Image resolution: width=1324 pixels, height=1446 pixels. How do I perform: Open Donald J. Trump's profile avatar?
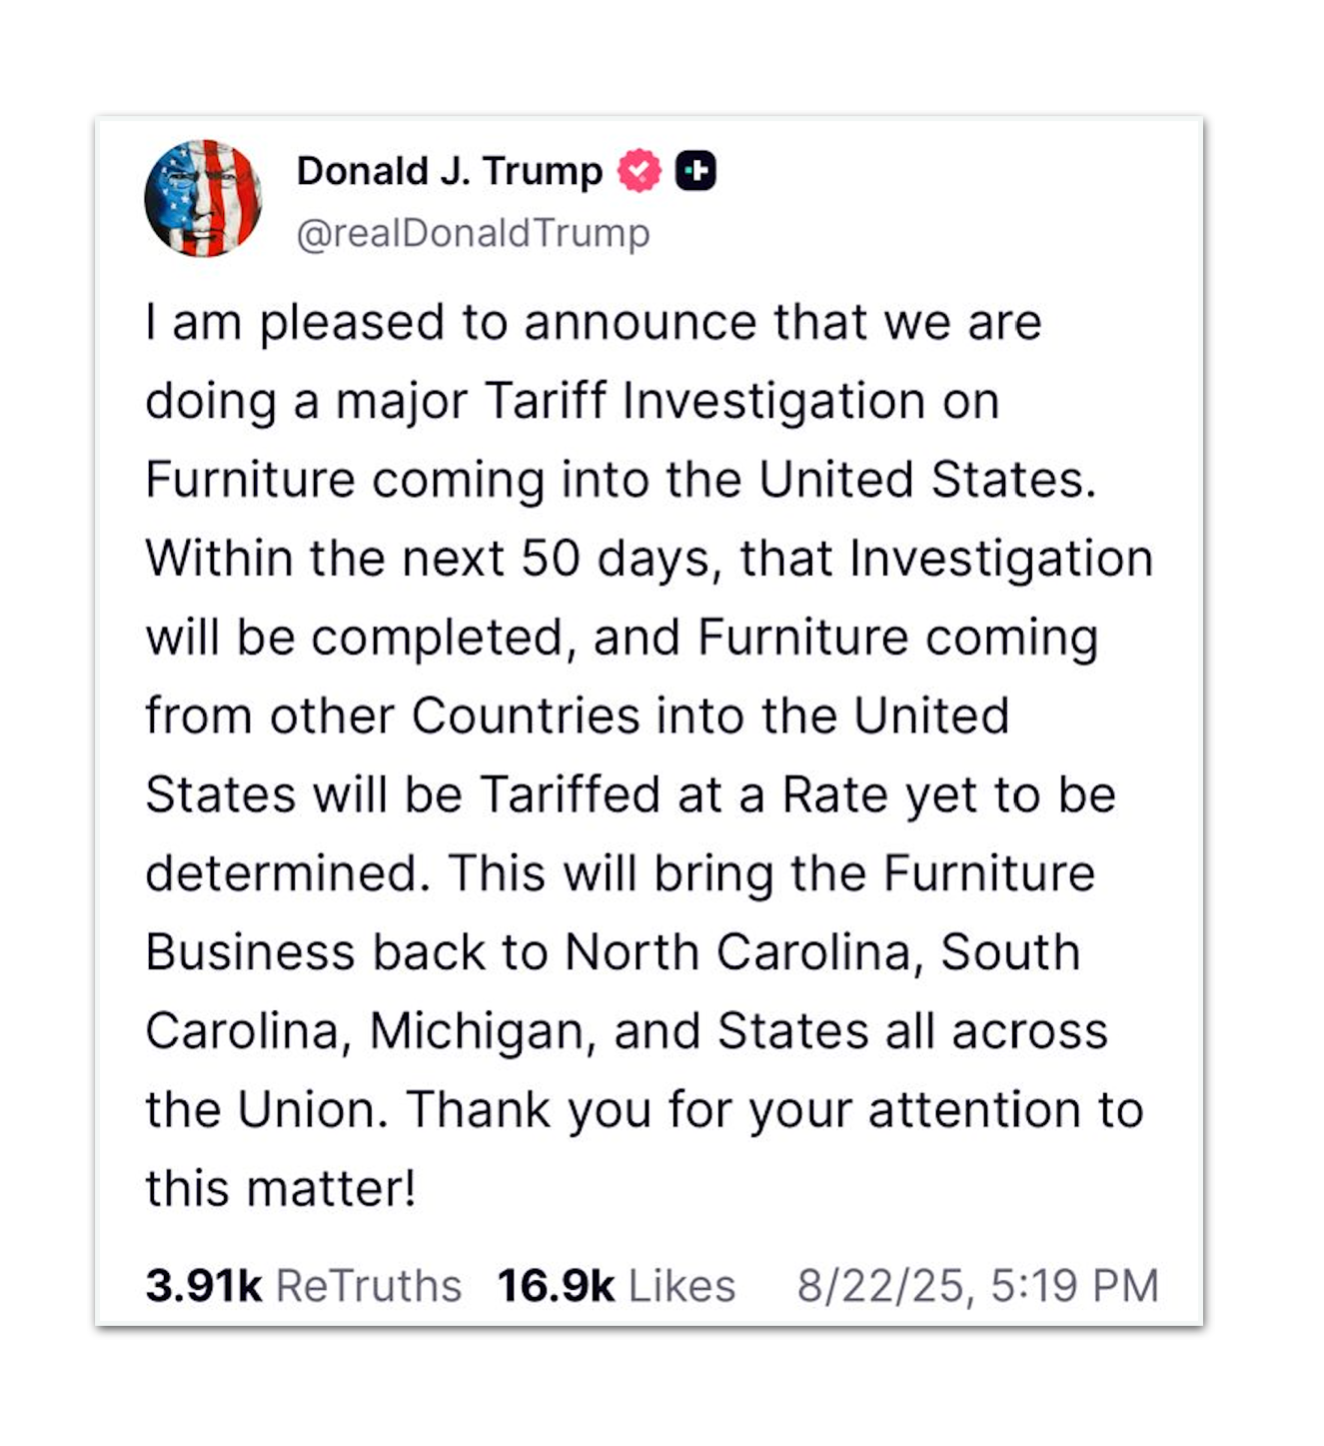(203, 198)
